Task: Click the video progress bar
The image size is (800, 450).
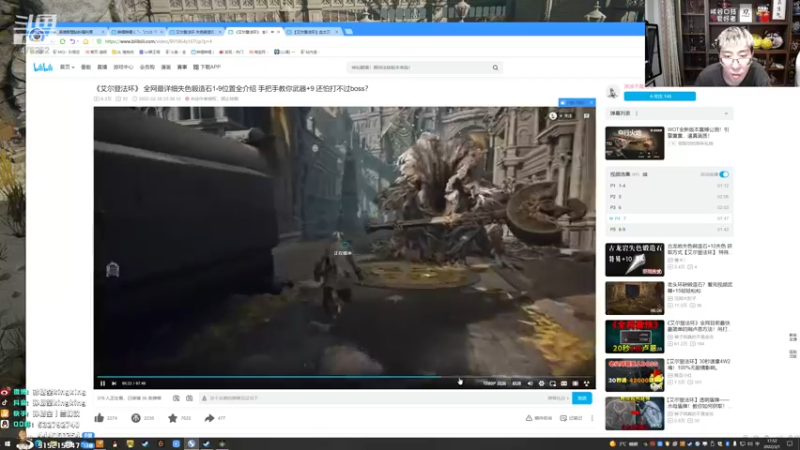Action: pos(344,377)
